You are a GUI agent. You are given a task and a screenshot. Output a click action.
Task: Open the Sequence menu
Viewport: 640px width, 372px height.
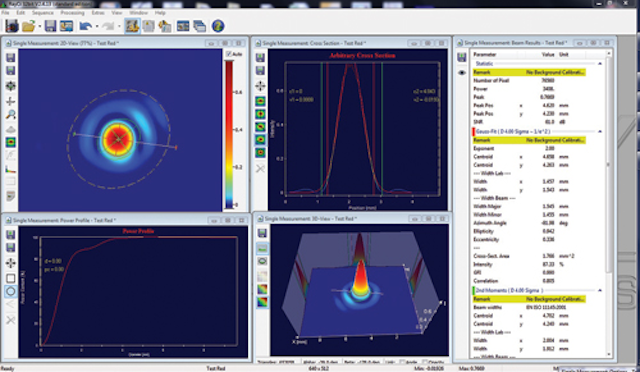click(42, 13)
